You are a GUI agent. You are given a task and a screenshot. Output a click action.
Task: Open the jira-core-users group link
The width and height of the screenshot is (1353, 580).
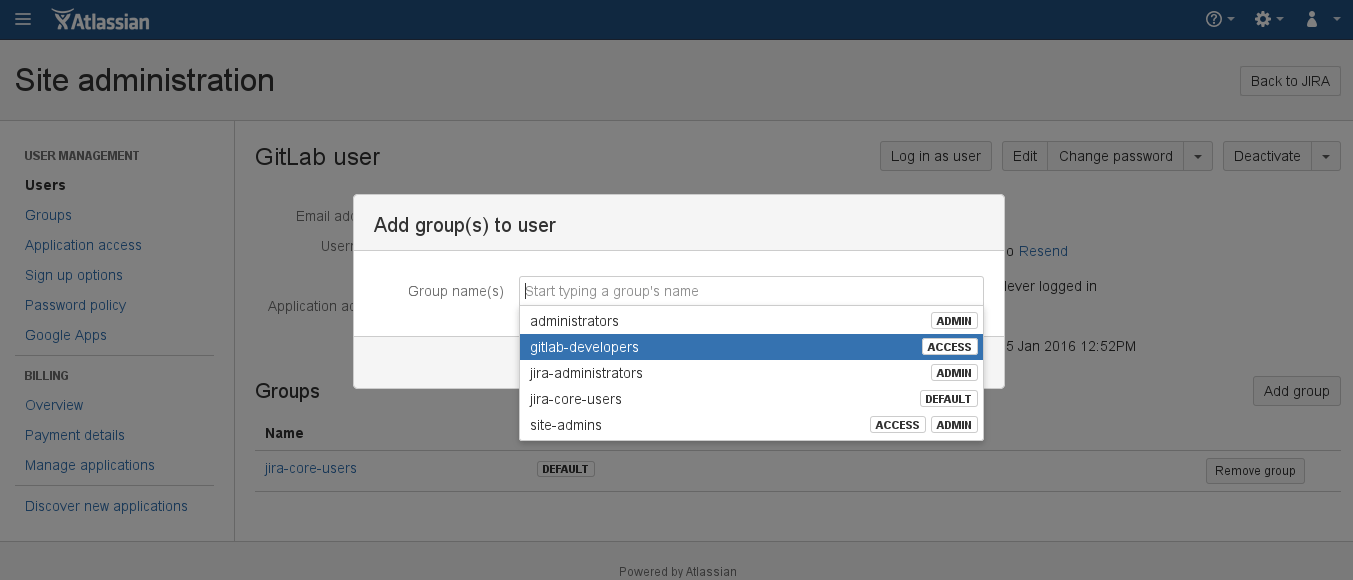[x=310, y=468]
